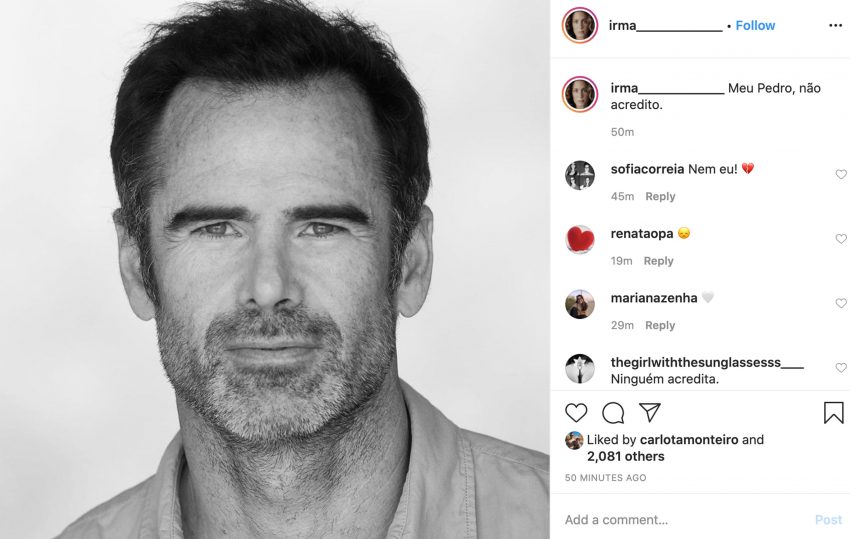Open thegirlwiththesunglassesss username link
The width and height of the screenshot is (850, 539).
[x=707, y=362]
